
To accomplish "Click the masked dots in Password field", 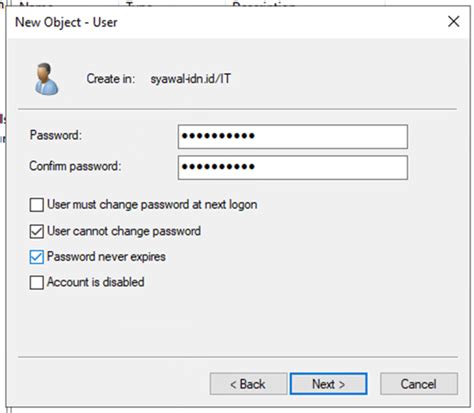I will pyautogui.click(x=218, y=136).
